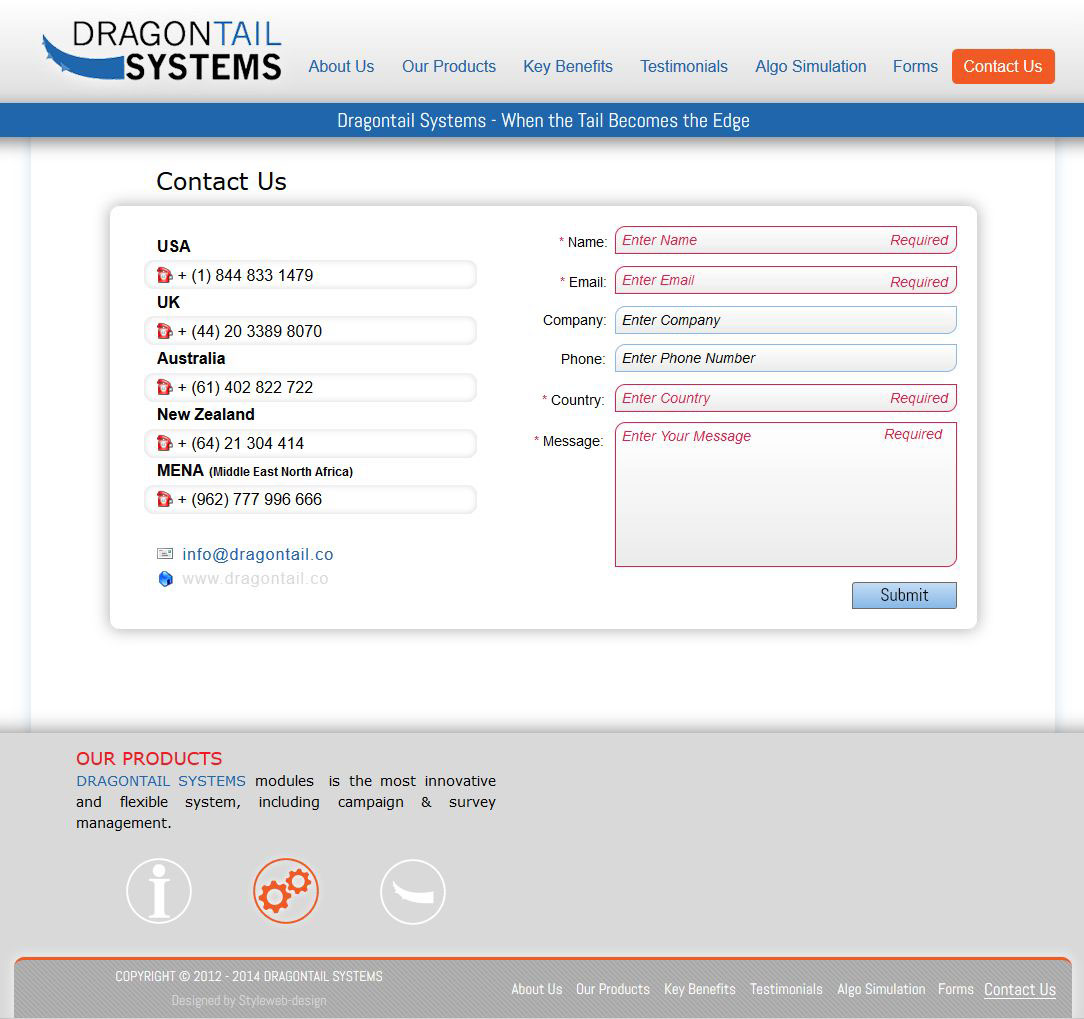1084x1019 pixels.
Task: Click the orange Contact Us nav button
Action: coord(1003,66)
